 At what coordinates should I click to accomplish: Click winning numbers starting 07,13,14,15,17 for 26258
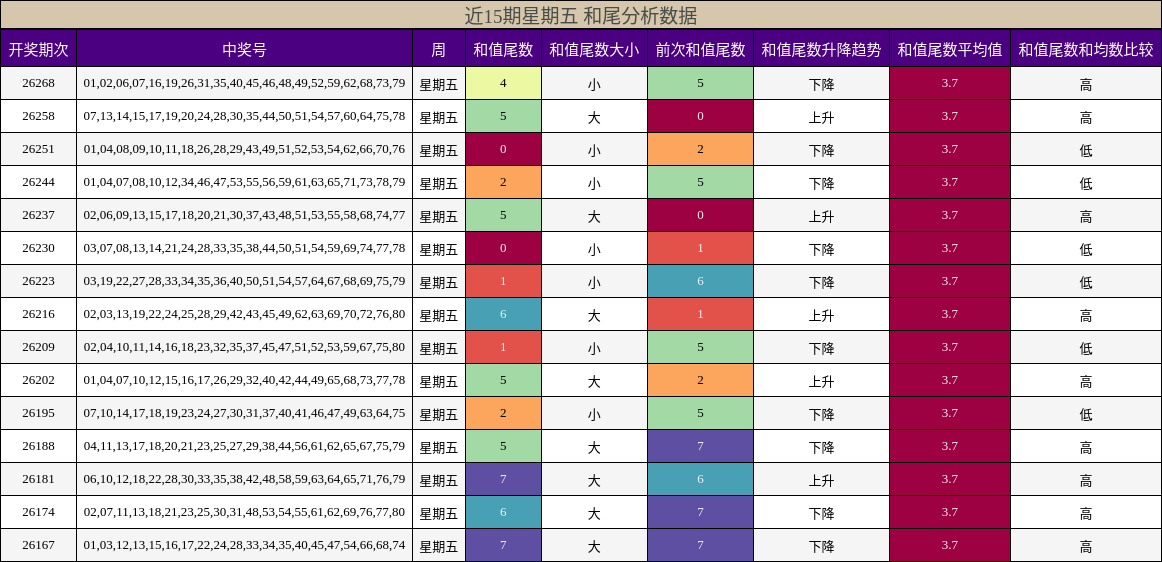pyautogui.click(x=245, y=116)
